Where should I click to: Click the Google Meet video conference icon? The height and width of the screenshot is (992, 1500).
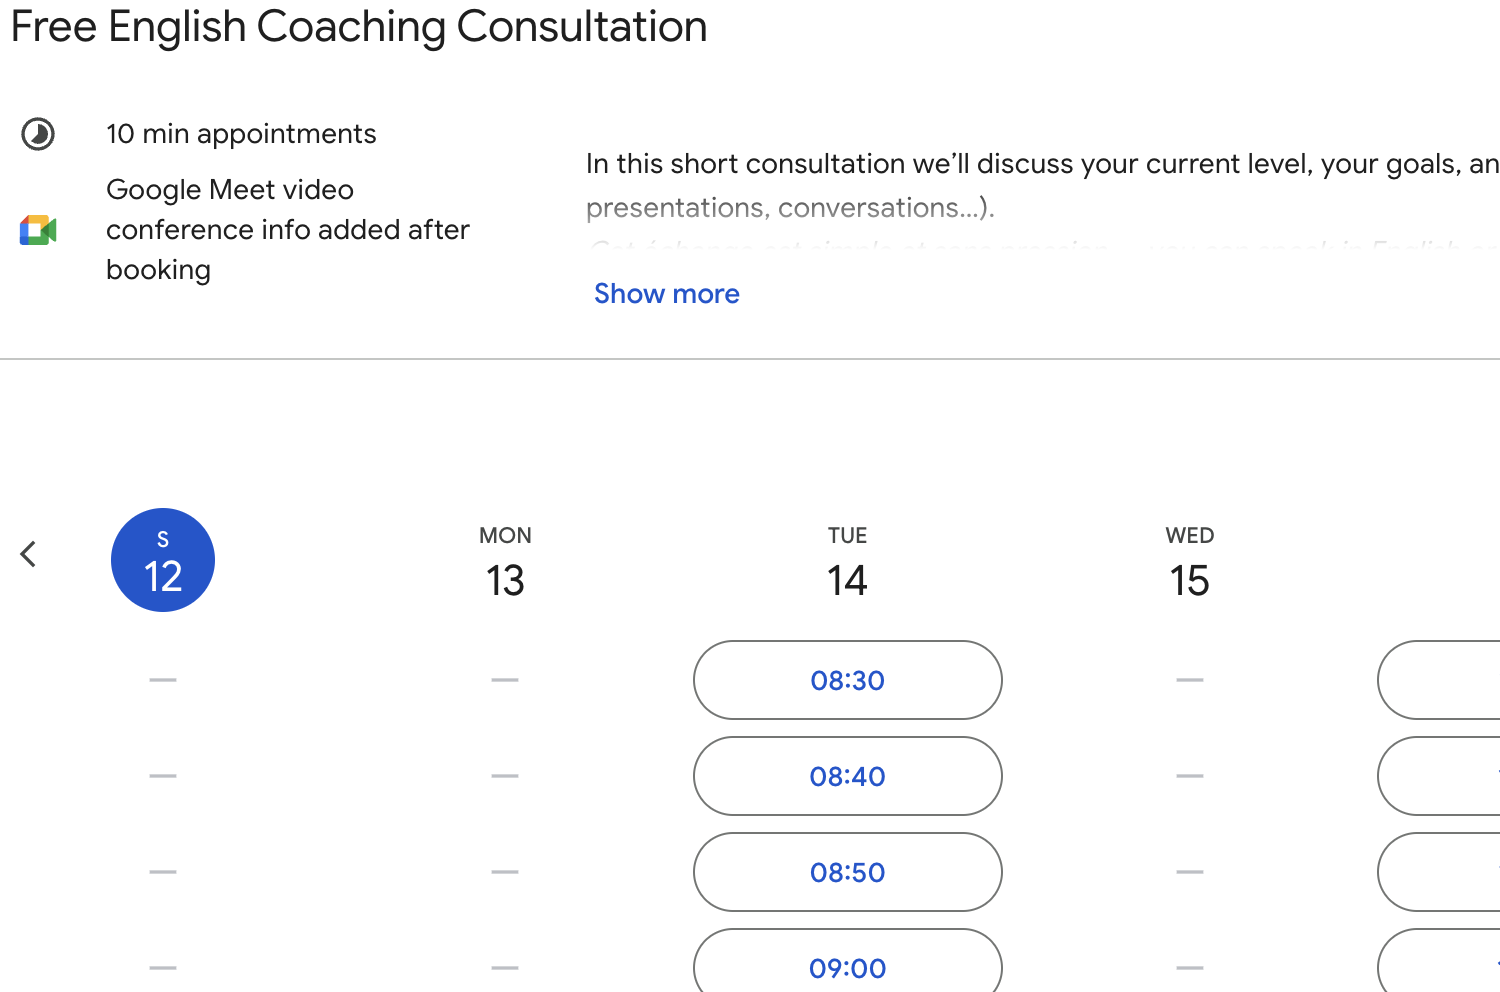(x=36, y=229)
